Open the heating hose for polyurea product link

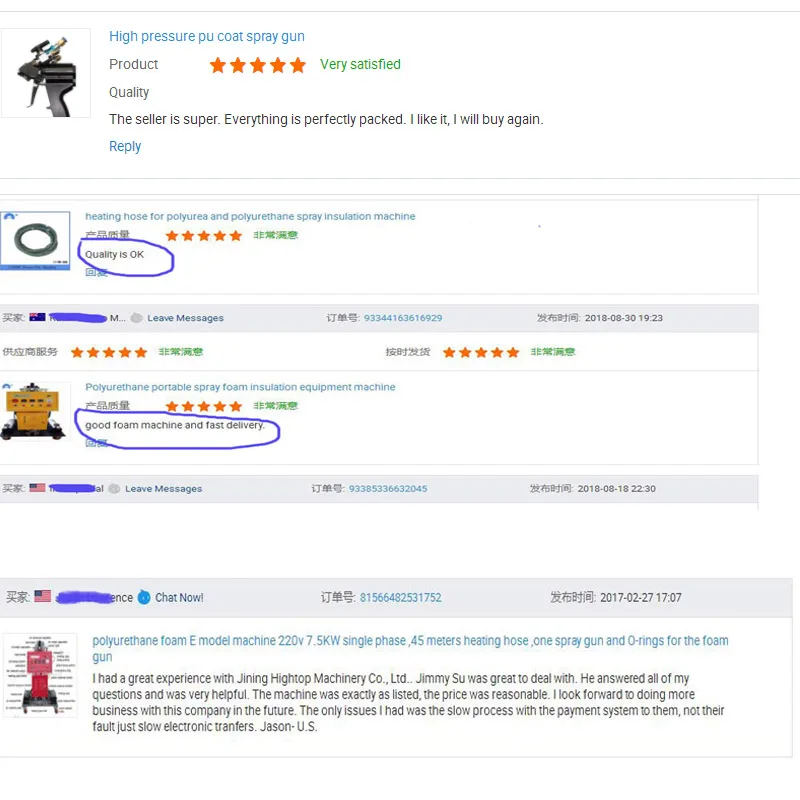[250, 216]
